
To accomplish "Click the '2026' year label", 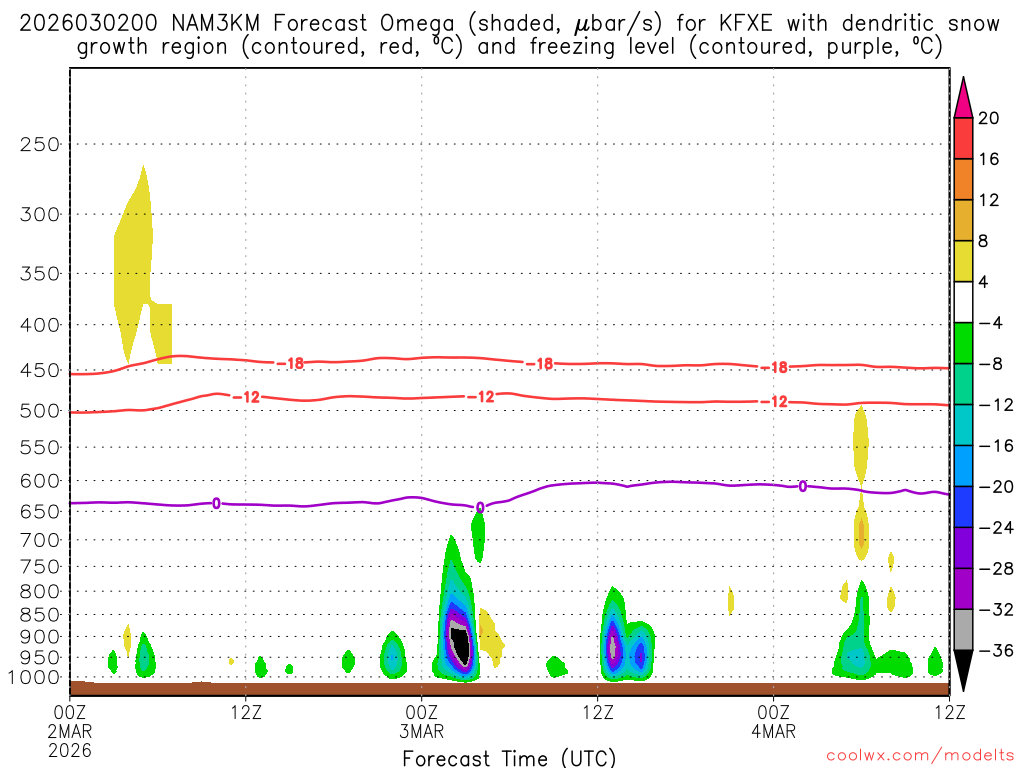I will pyautogui.click(x=70, y=750).
